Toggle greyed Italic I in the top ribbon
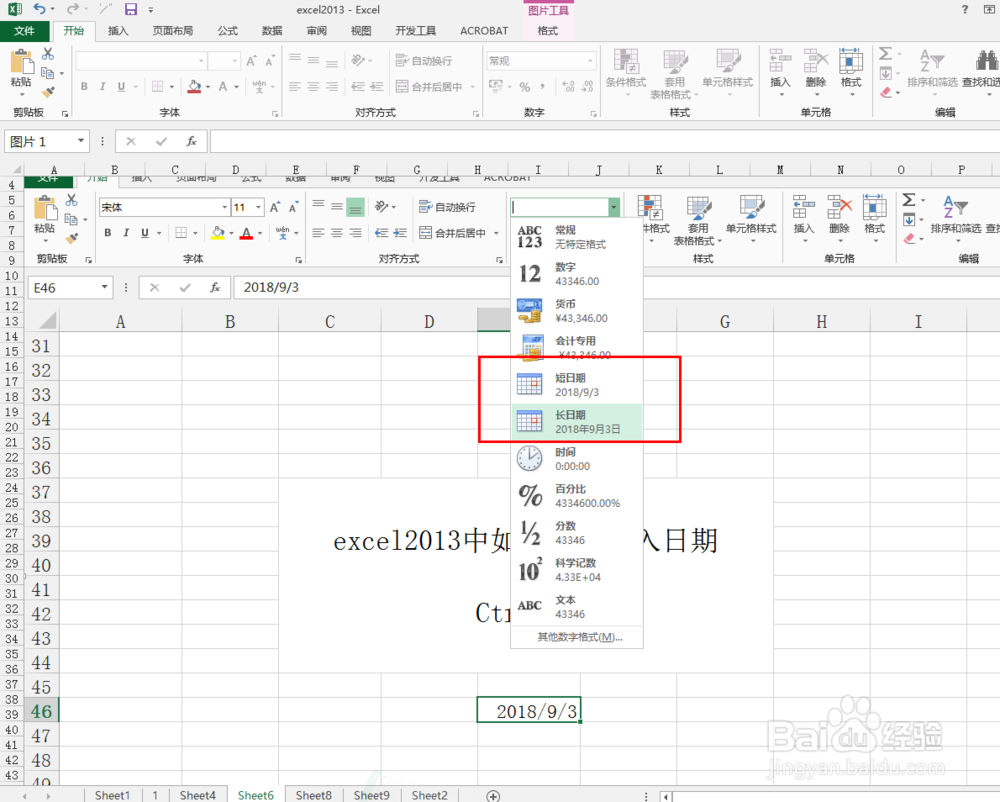 pyautogui.click(x=102, y=86)
